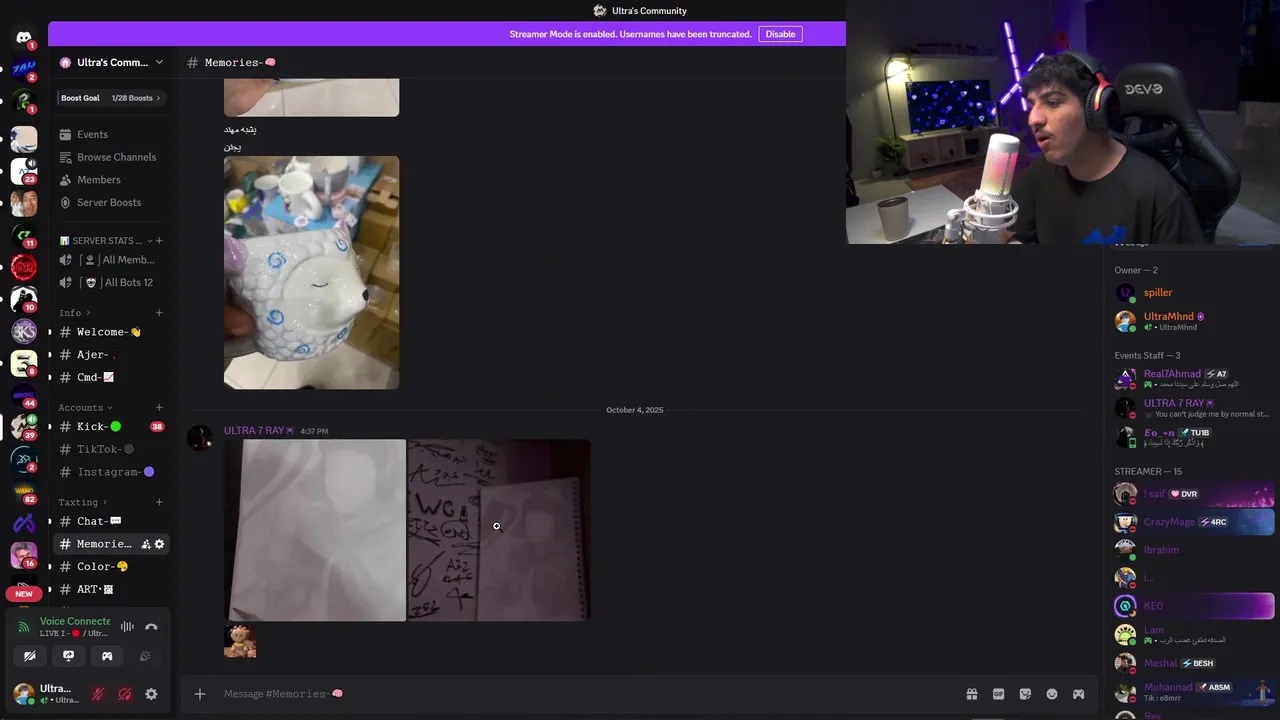Add channel to SERVER STATS category
Screen dimensions: 1280x720
point(159,241)
